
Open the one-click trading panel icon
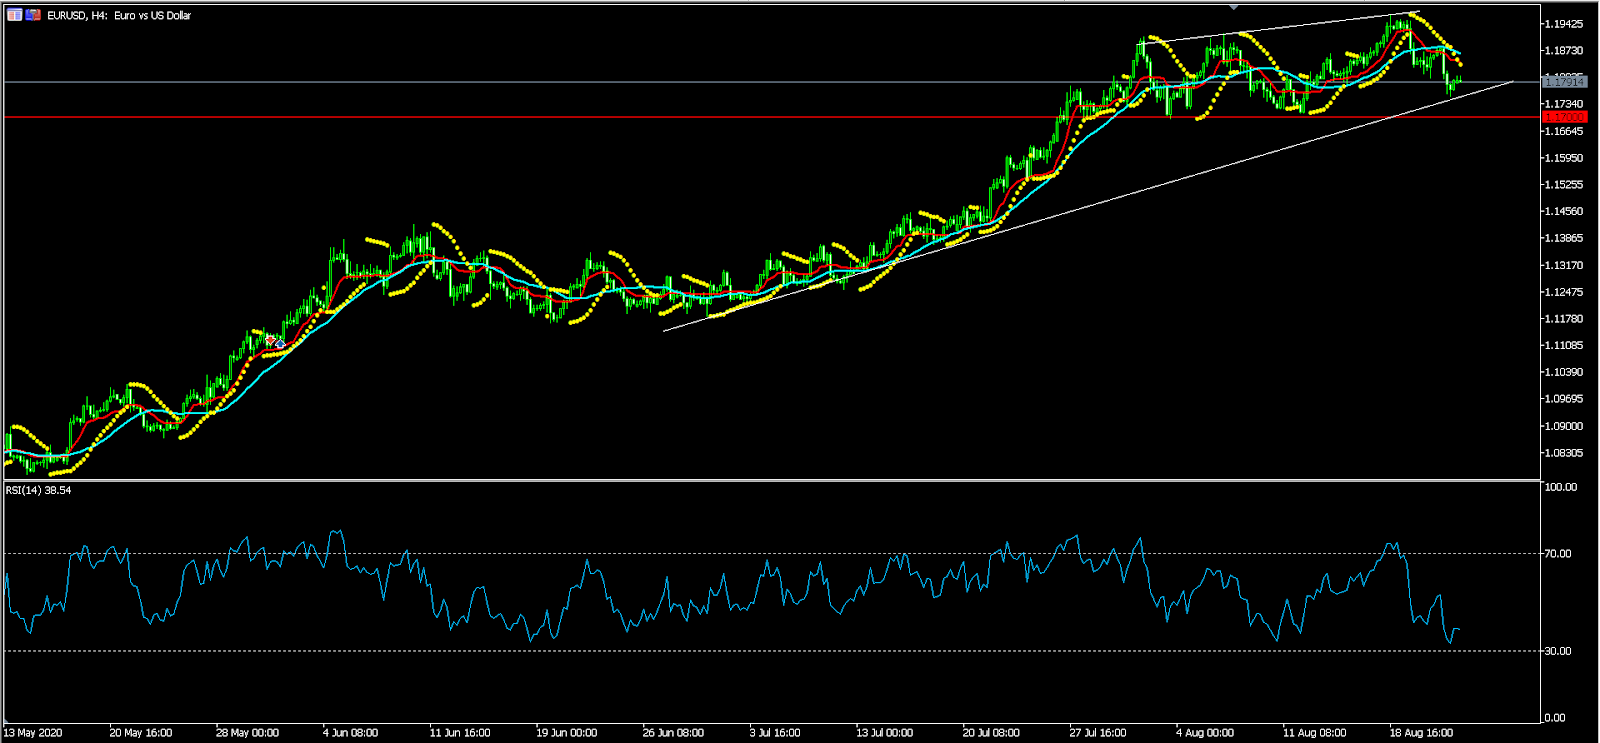pyautogui.click(x=15, y=15)
